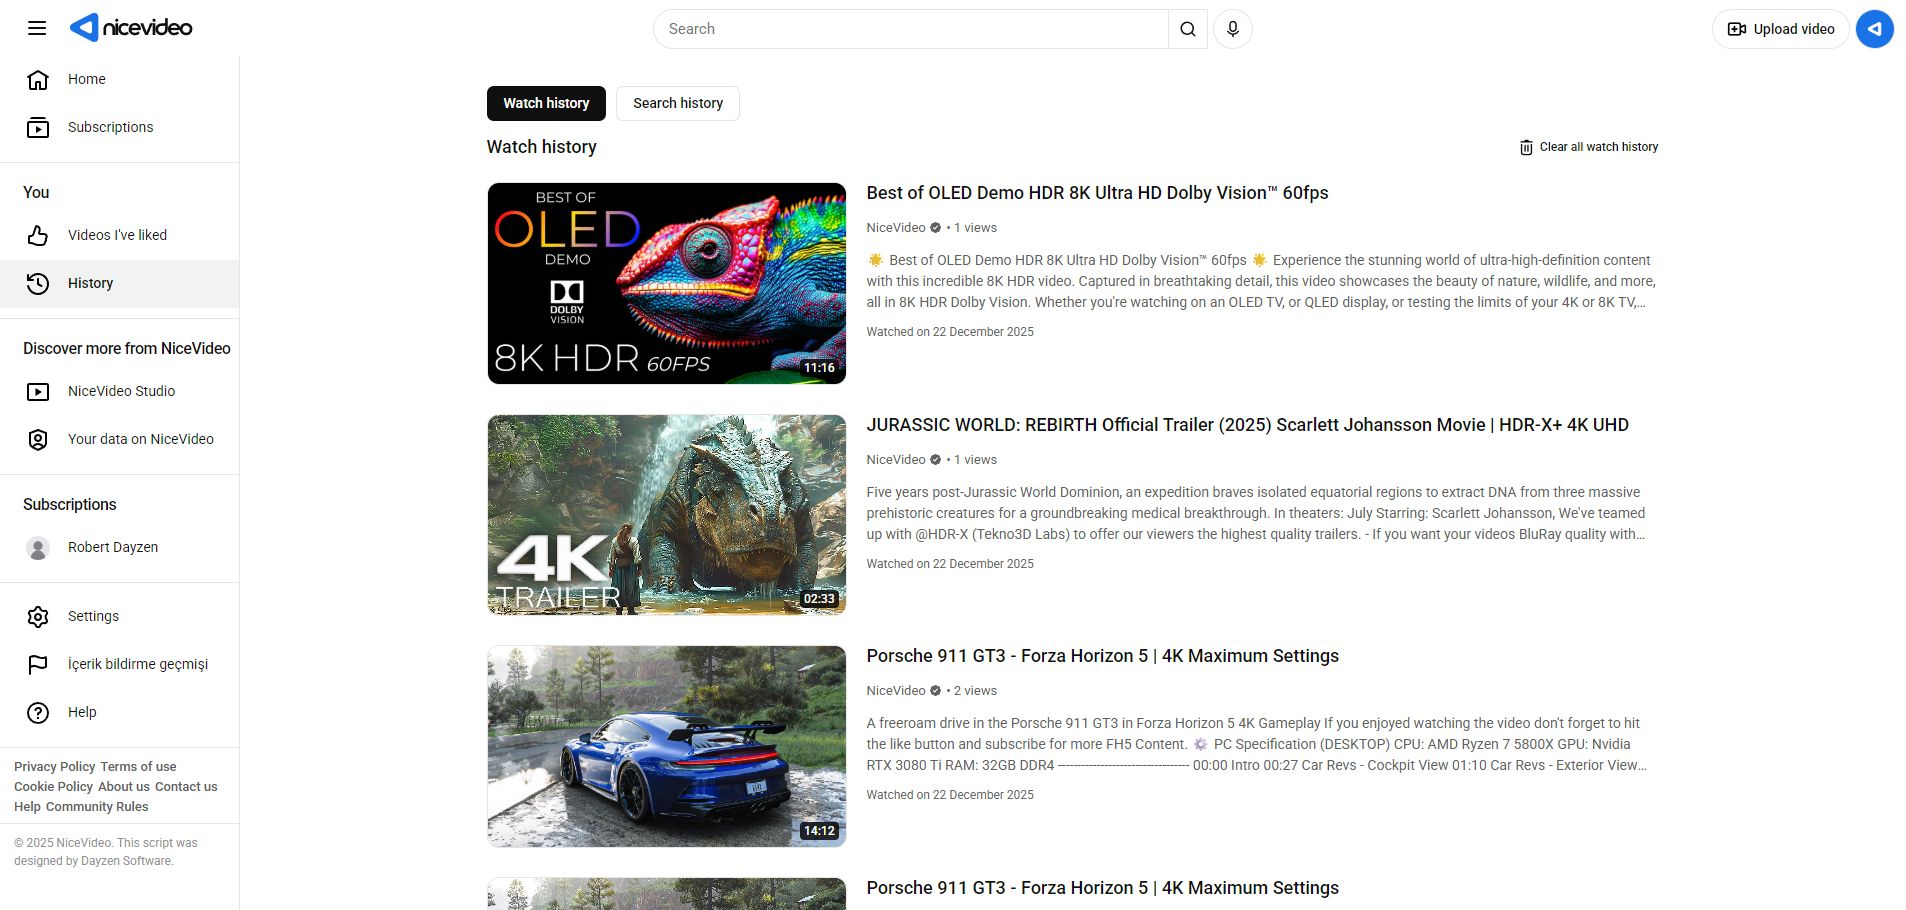Viewport: 1906px width, 910px height.
Task: Open the blue user avatar menu
Action: (1874, 29)
